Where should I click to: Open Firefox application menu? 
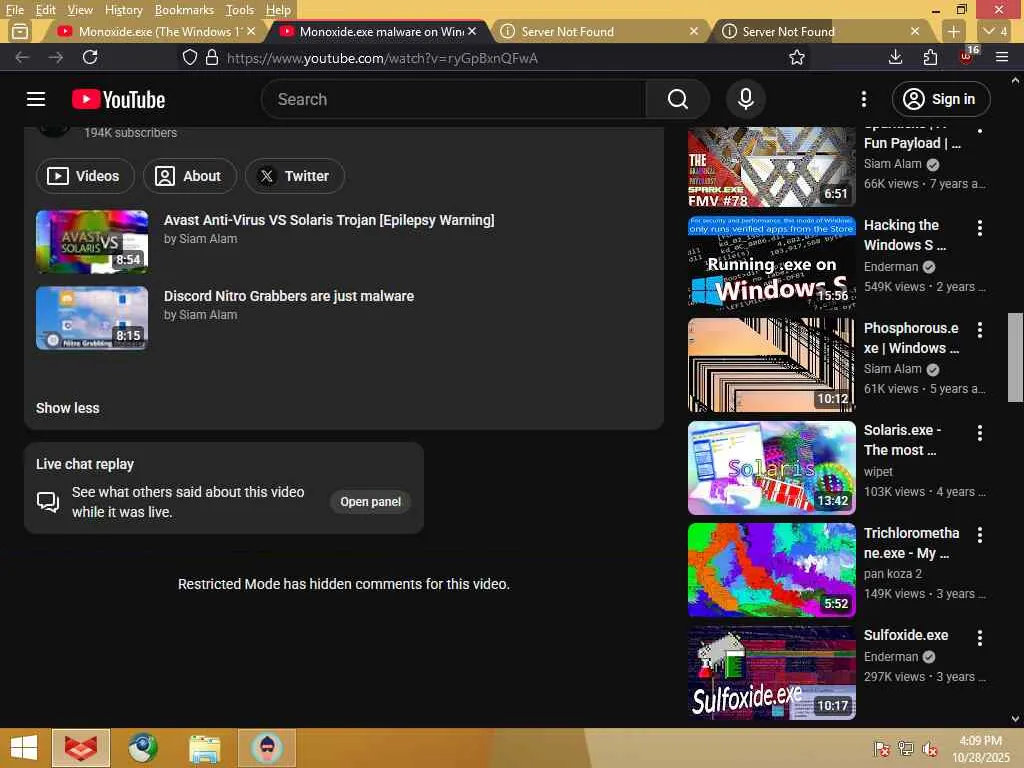tap(1002, 57)
